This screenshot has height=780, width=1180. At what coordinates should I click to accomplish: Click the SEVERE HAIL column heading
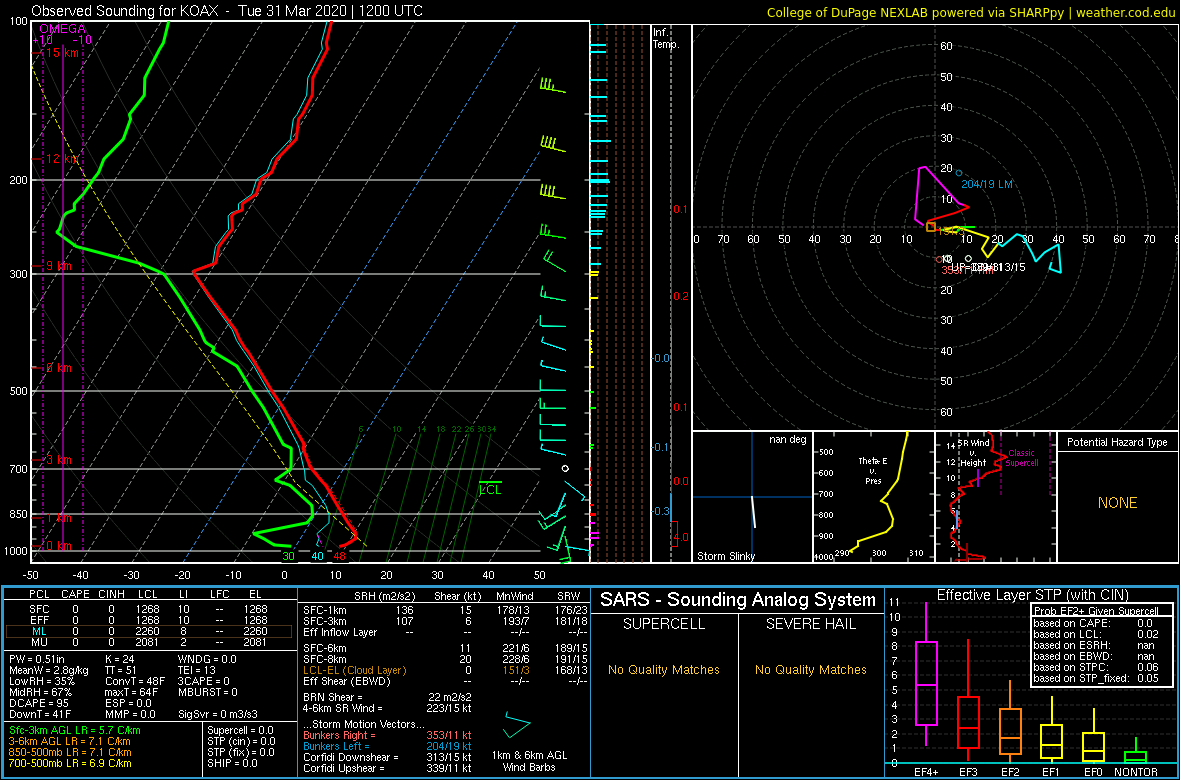point(811,625)
